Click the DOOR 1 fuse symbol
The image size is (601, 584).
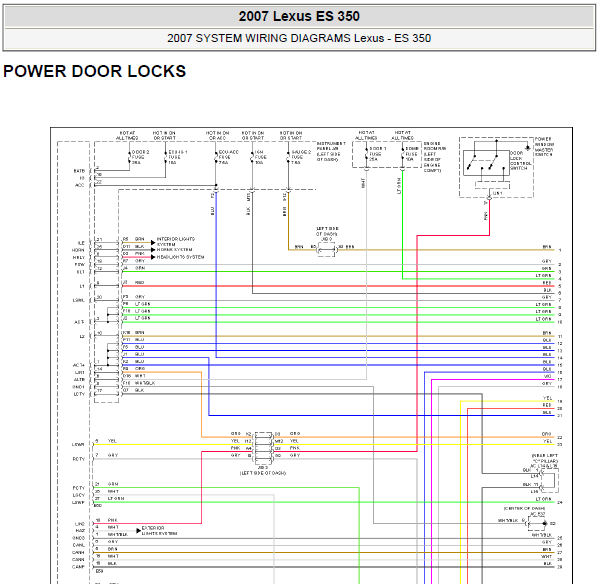[366, 153]
